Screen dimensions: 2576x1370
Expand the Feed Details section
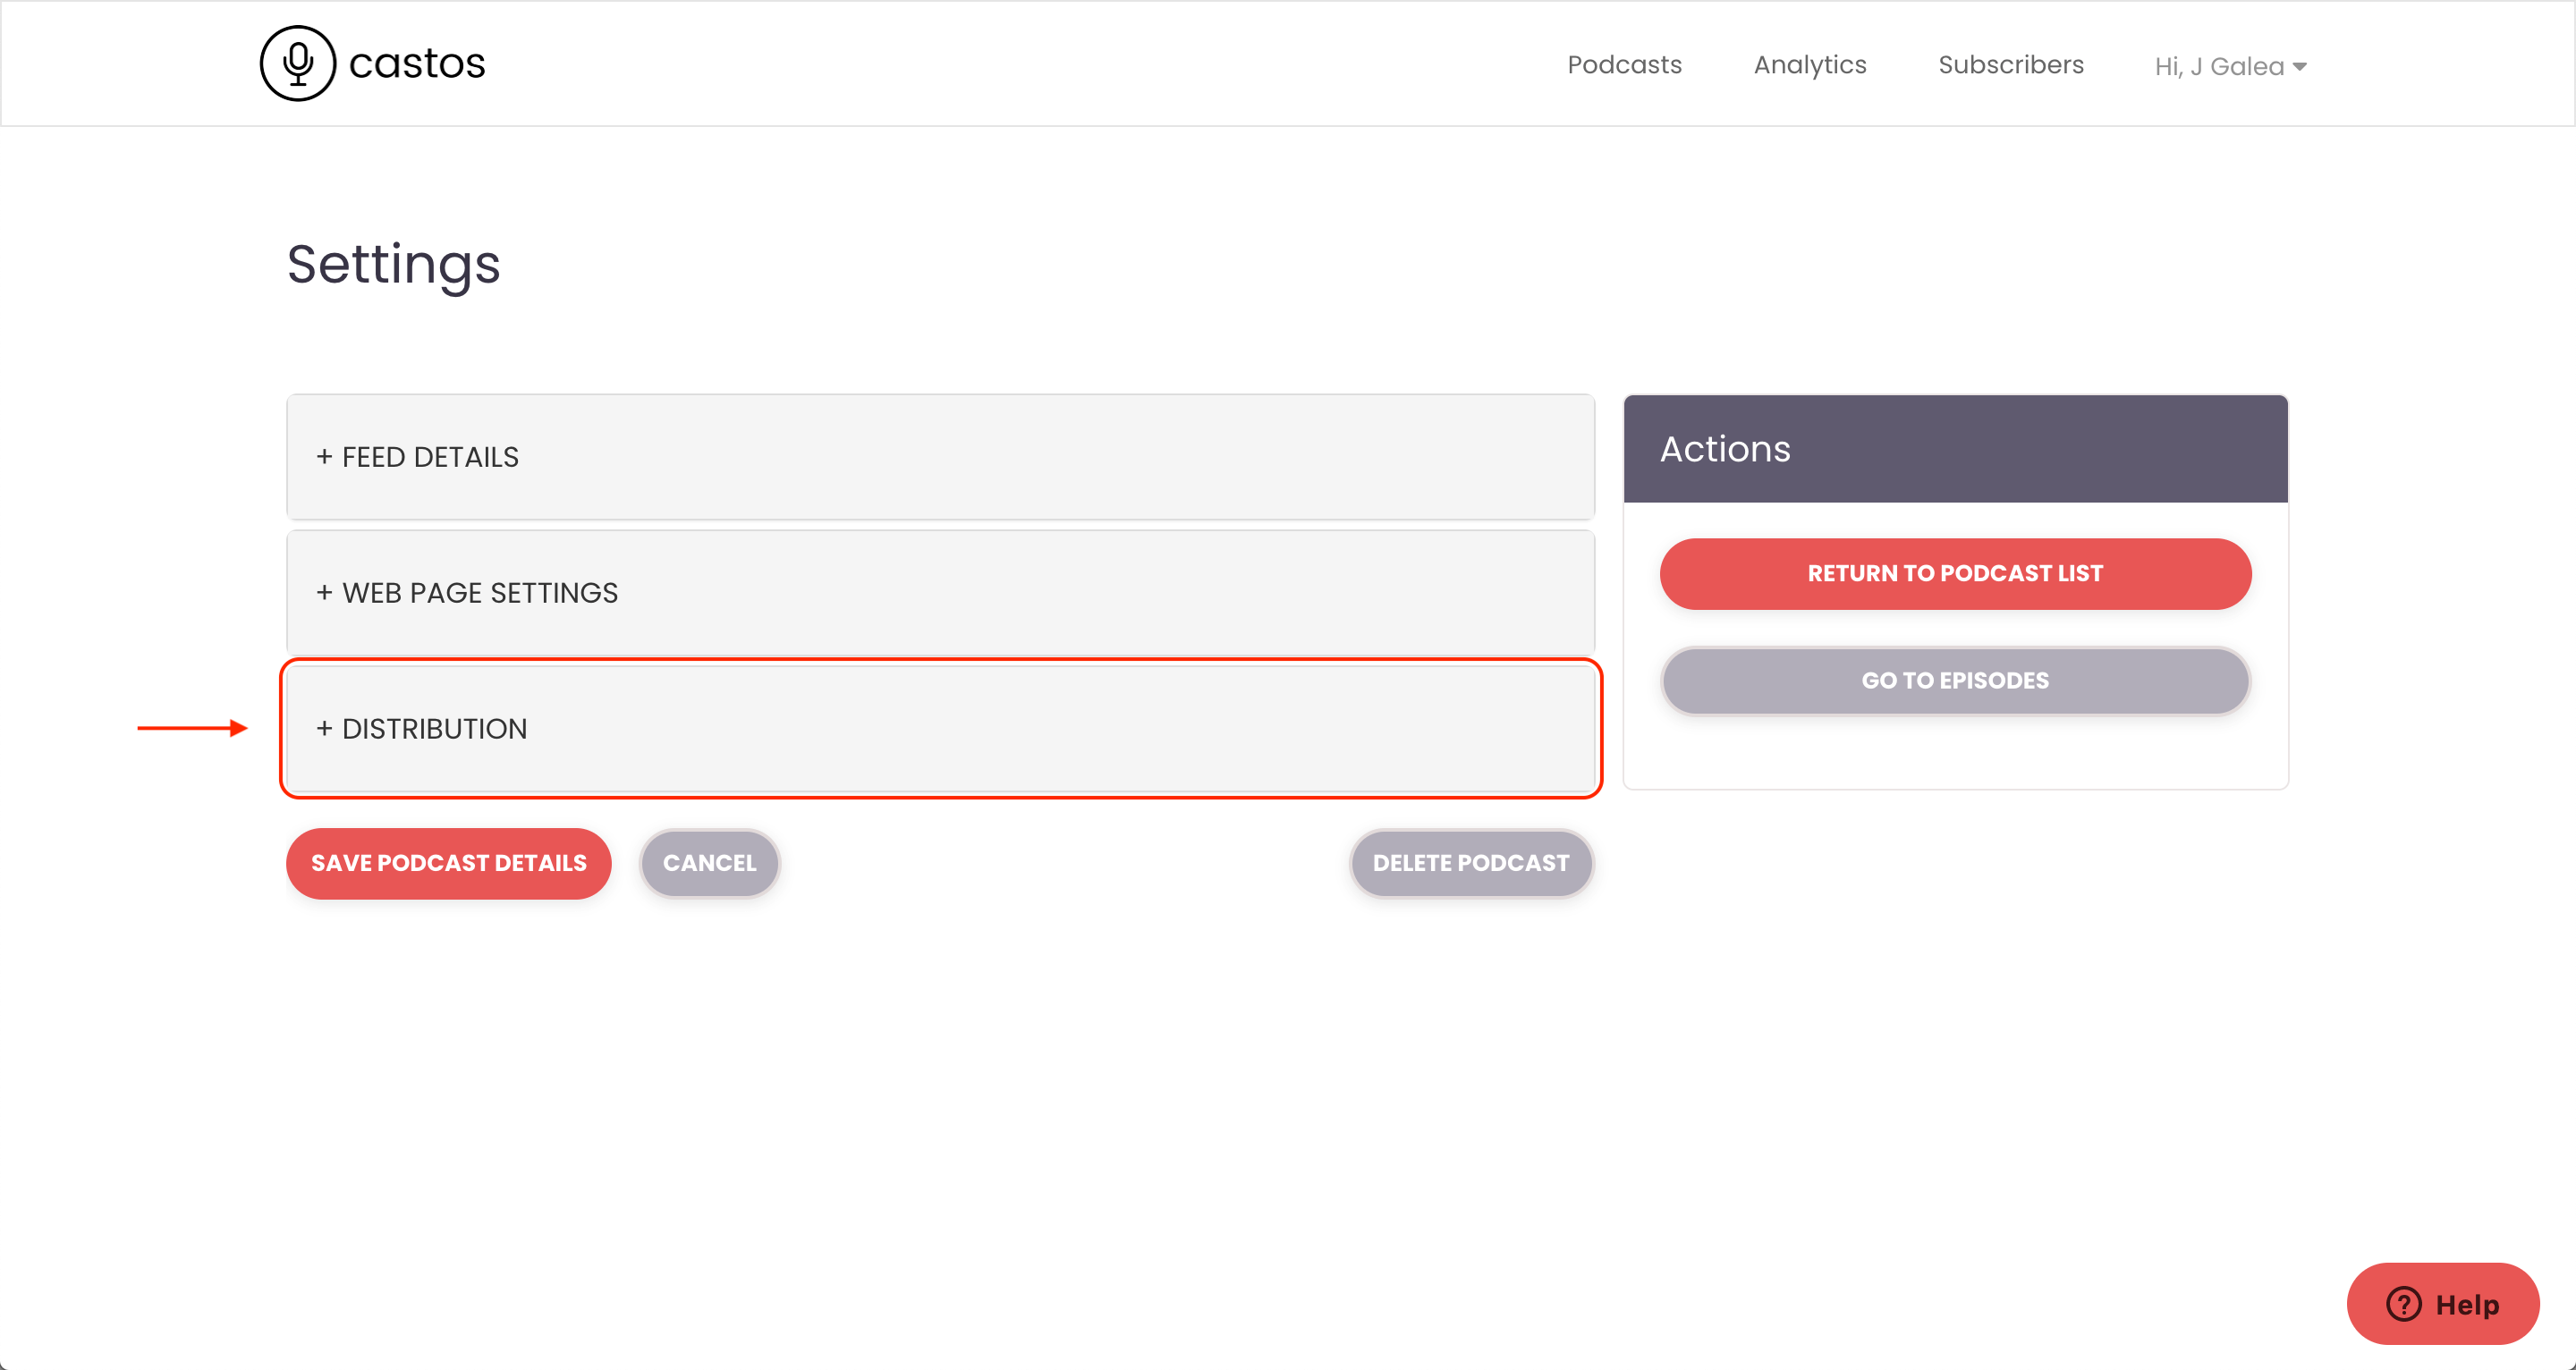(x=940, y=457)
